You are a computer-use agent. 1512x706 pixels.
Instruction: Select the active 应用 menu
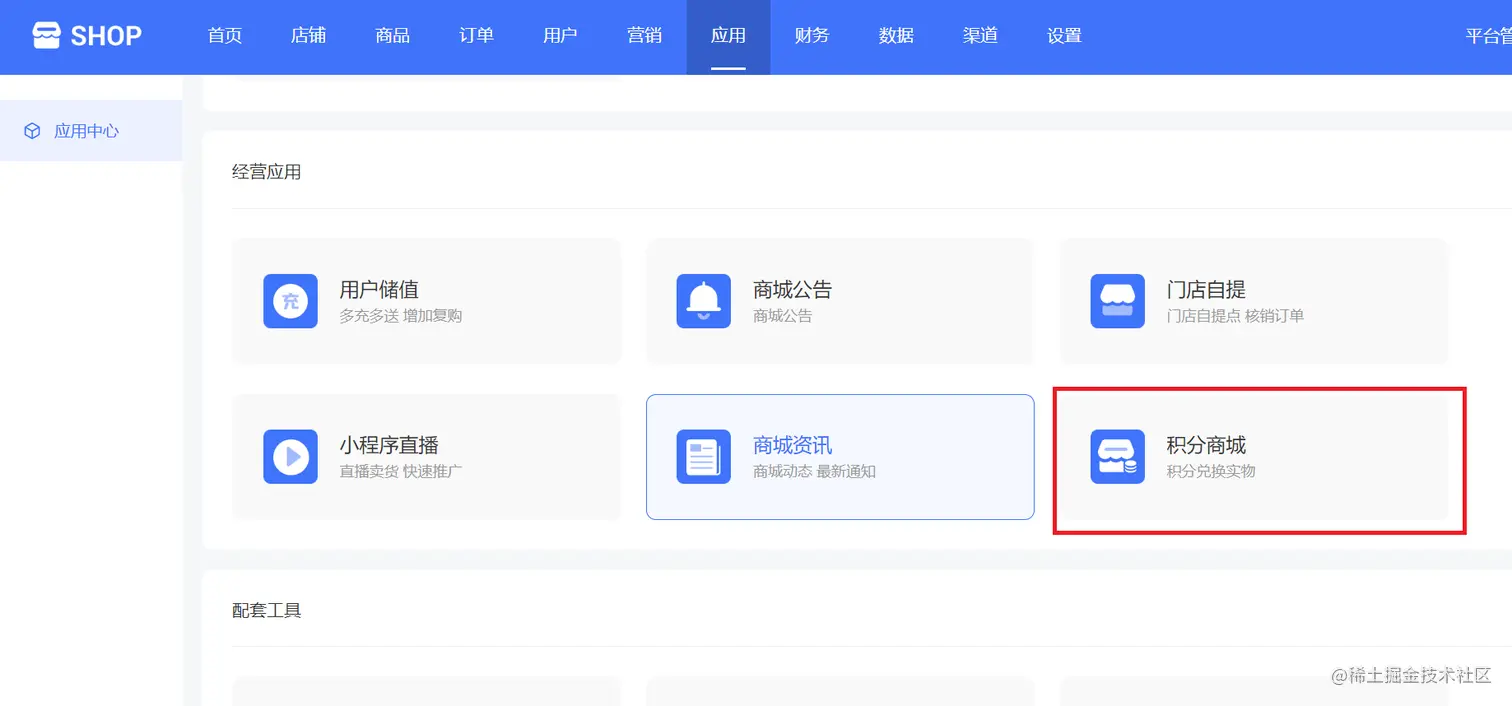728,36
